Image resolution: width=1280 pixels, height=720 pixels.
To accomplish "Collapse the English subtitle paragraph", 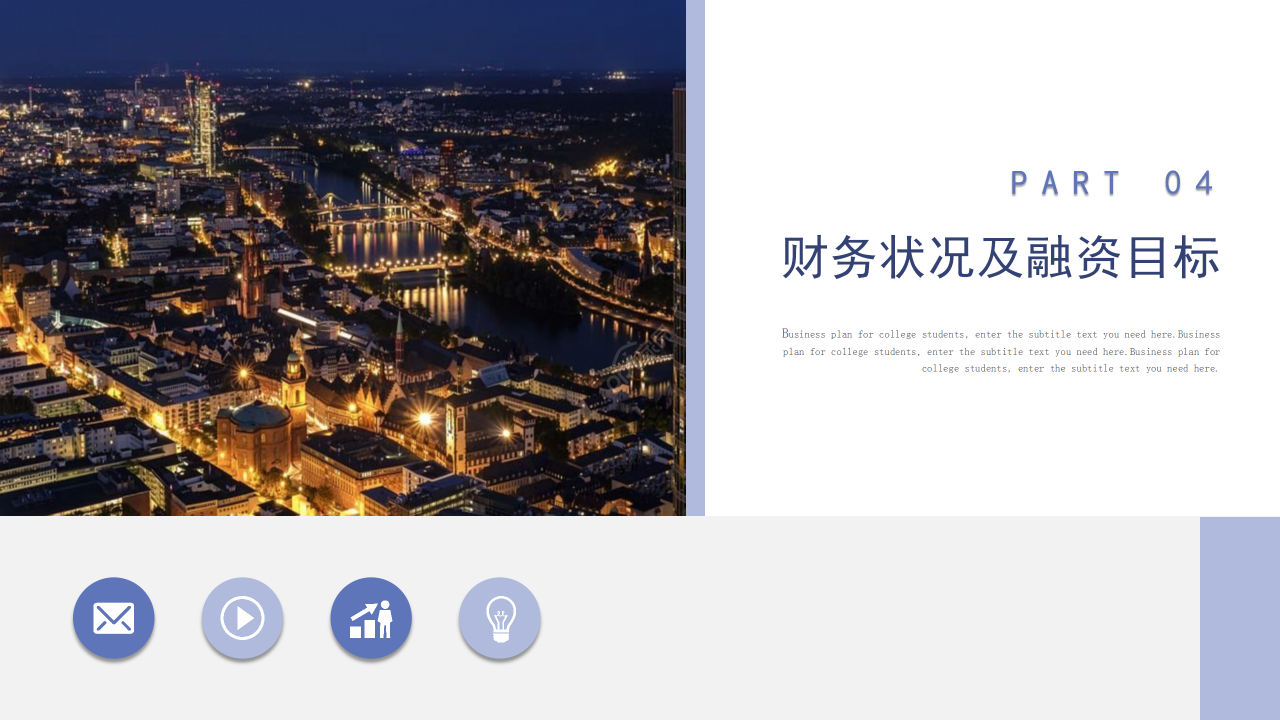I will (x=1000, y=351).
